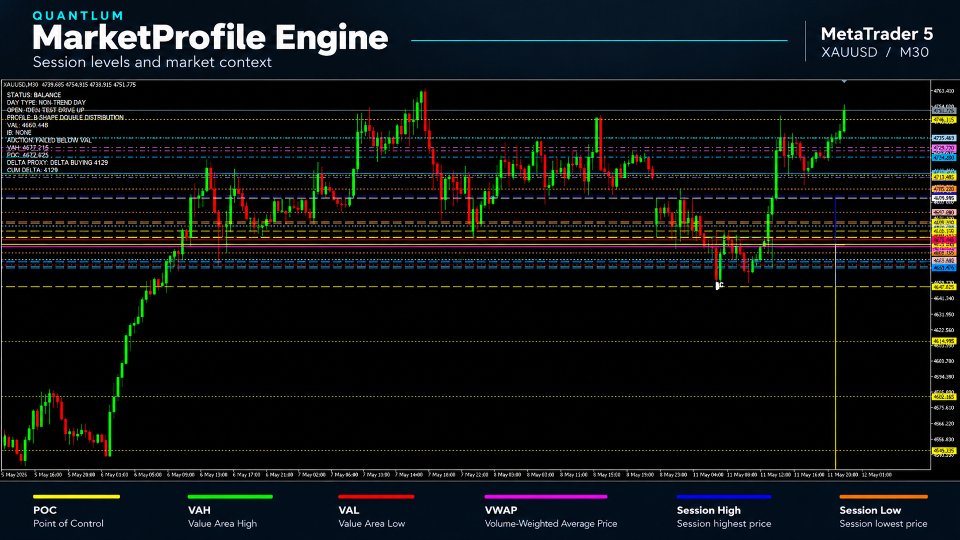Click the red VAL legend color bar
This screenshot has width=960, height=540.
tap(377, 497)
